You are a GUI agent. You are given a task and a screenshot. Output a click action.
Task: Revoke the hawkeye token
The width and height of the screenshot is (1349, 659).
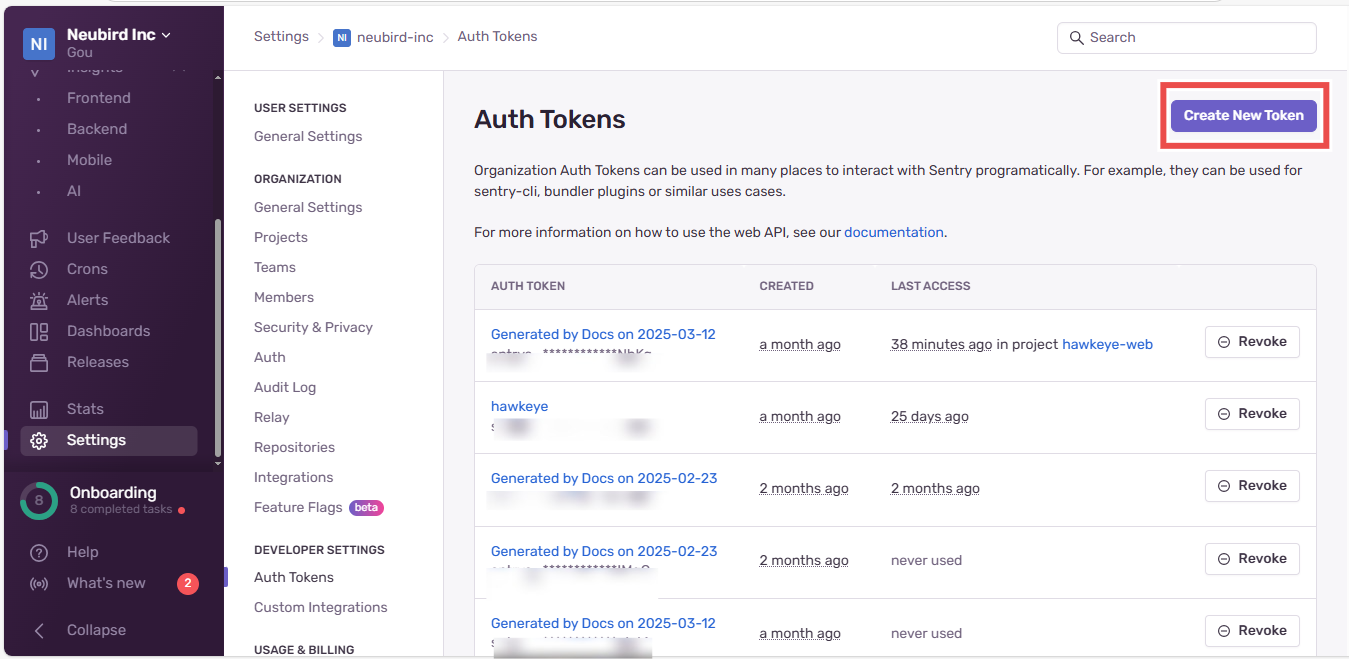(x=1252, y=413)
